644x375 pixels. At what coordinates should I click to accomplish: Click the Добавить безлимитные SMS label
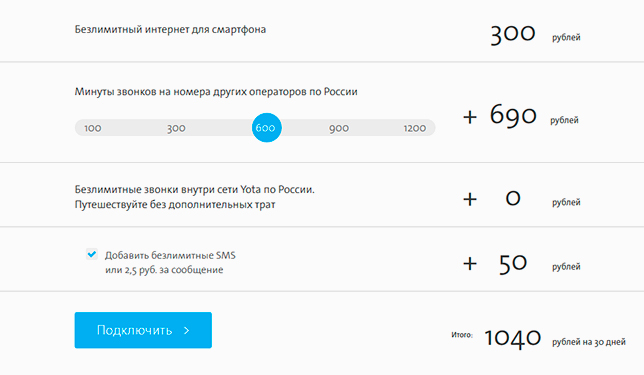[x=170, y=255]
